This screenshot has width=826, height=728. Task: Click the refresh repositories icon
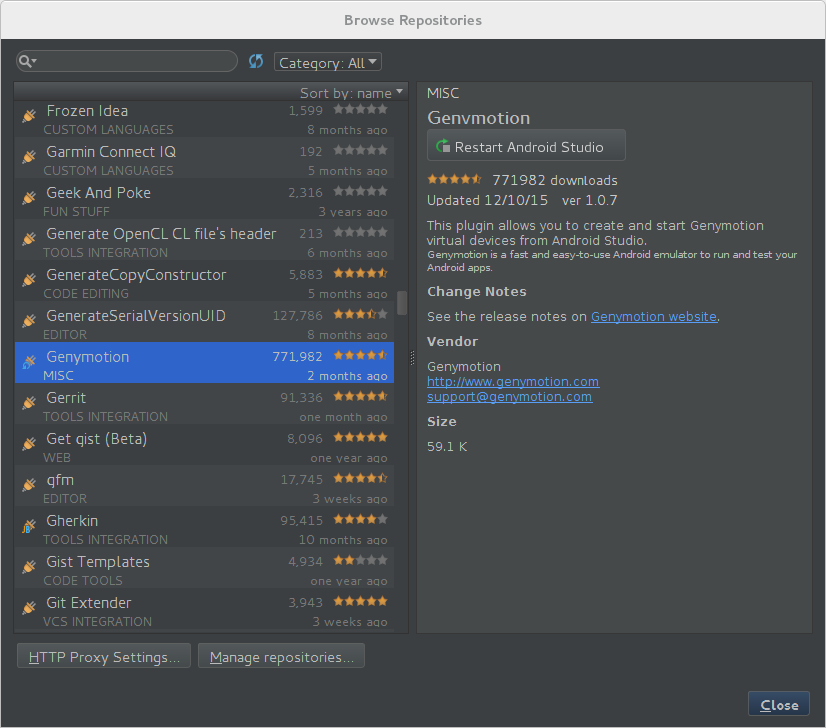pyautogui.click(x=256, y=62)
